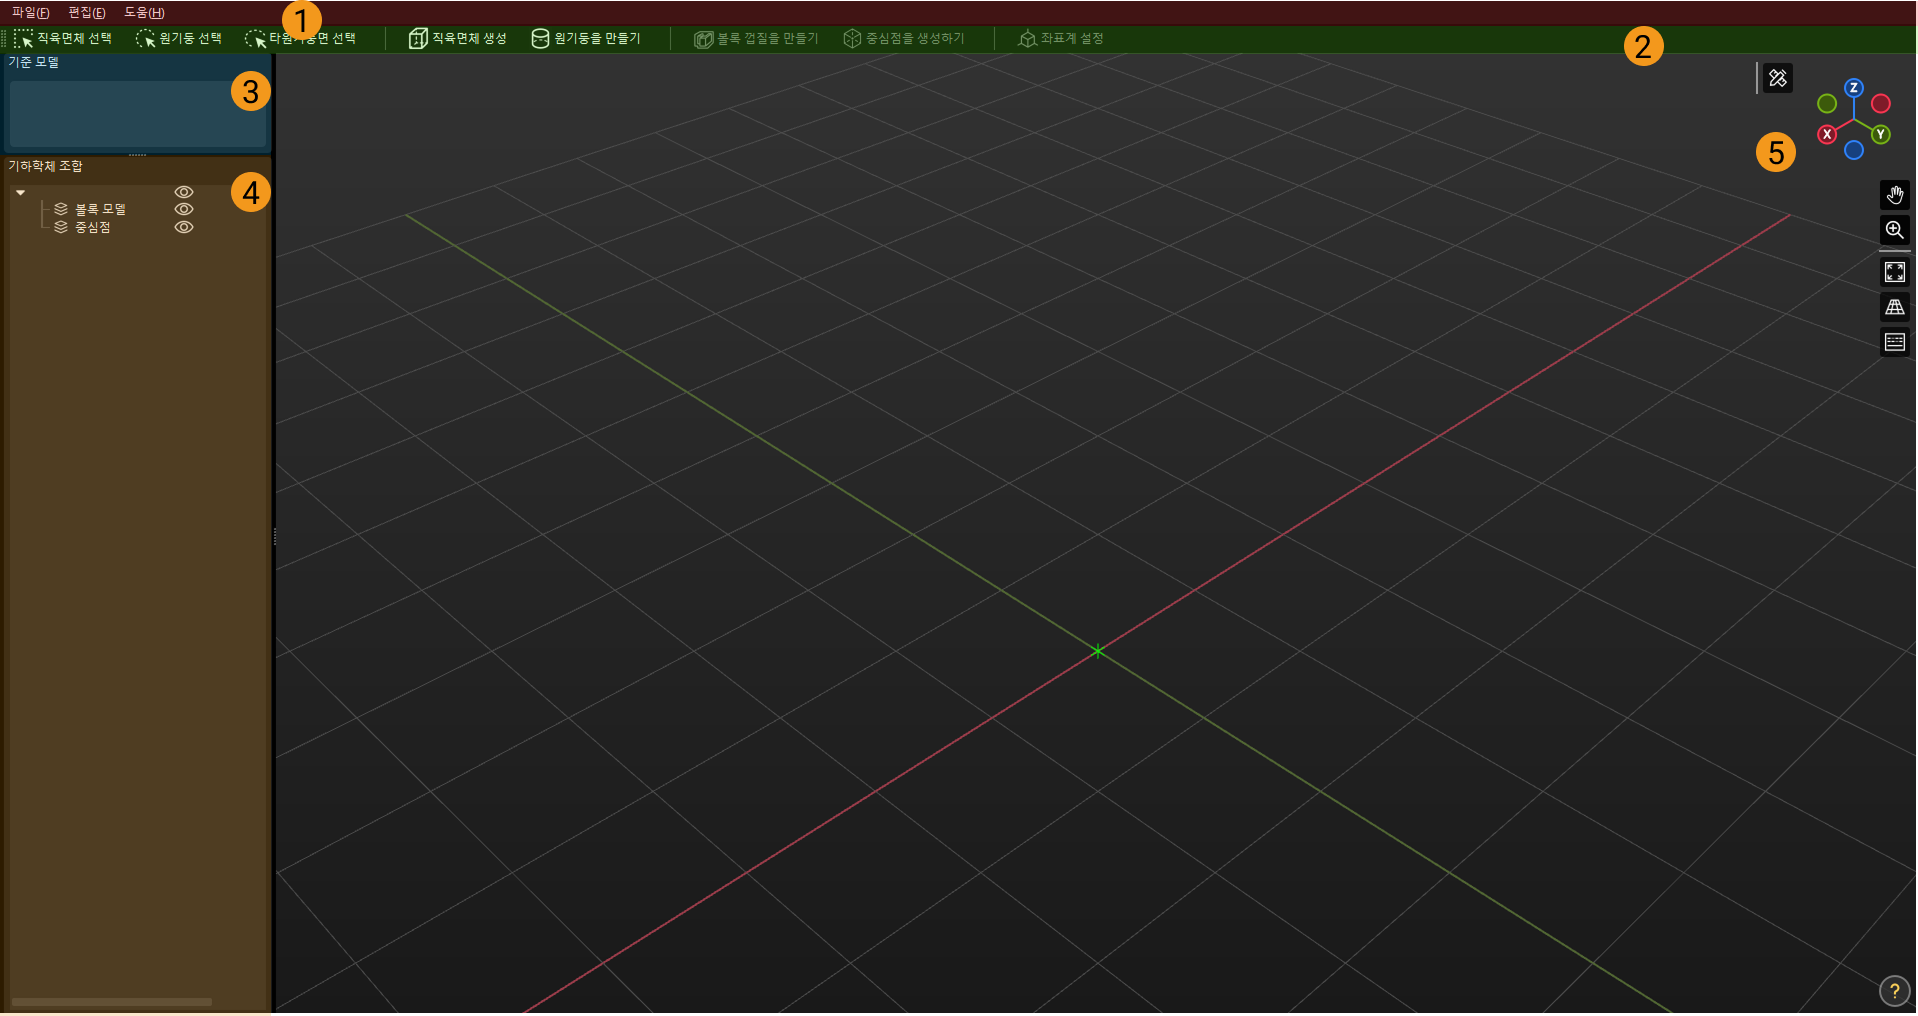Select the 중심점 tree item
The height and width of the screenshot is (1016, 1918).
click(x=92, y=227)
